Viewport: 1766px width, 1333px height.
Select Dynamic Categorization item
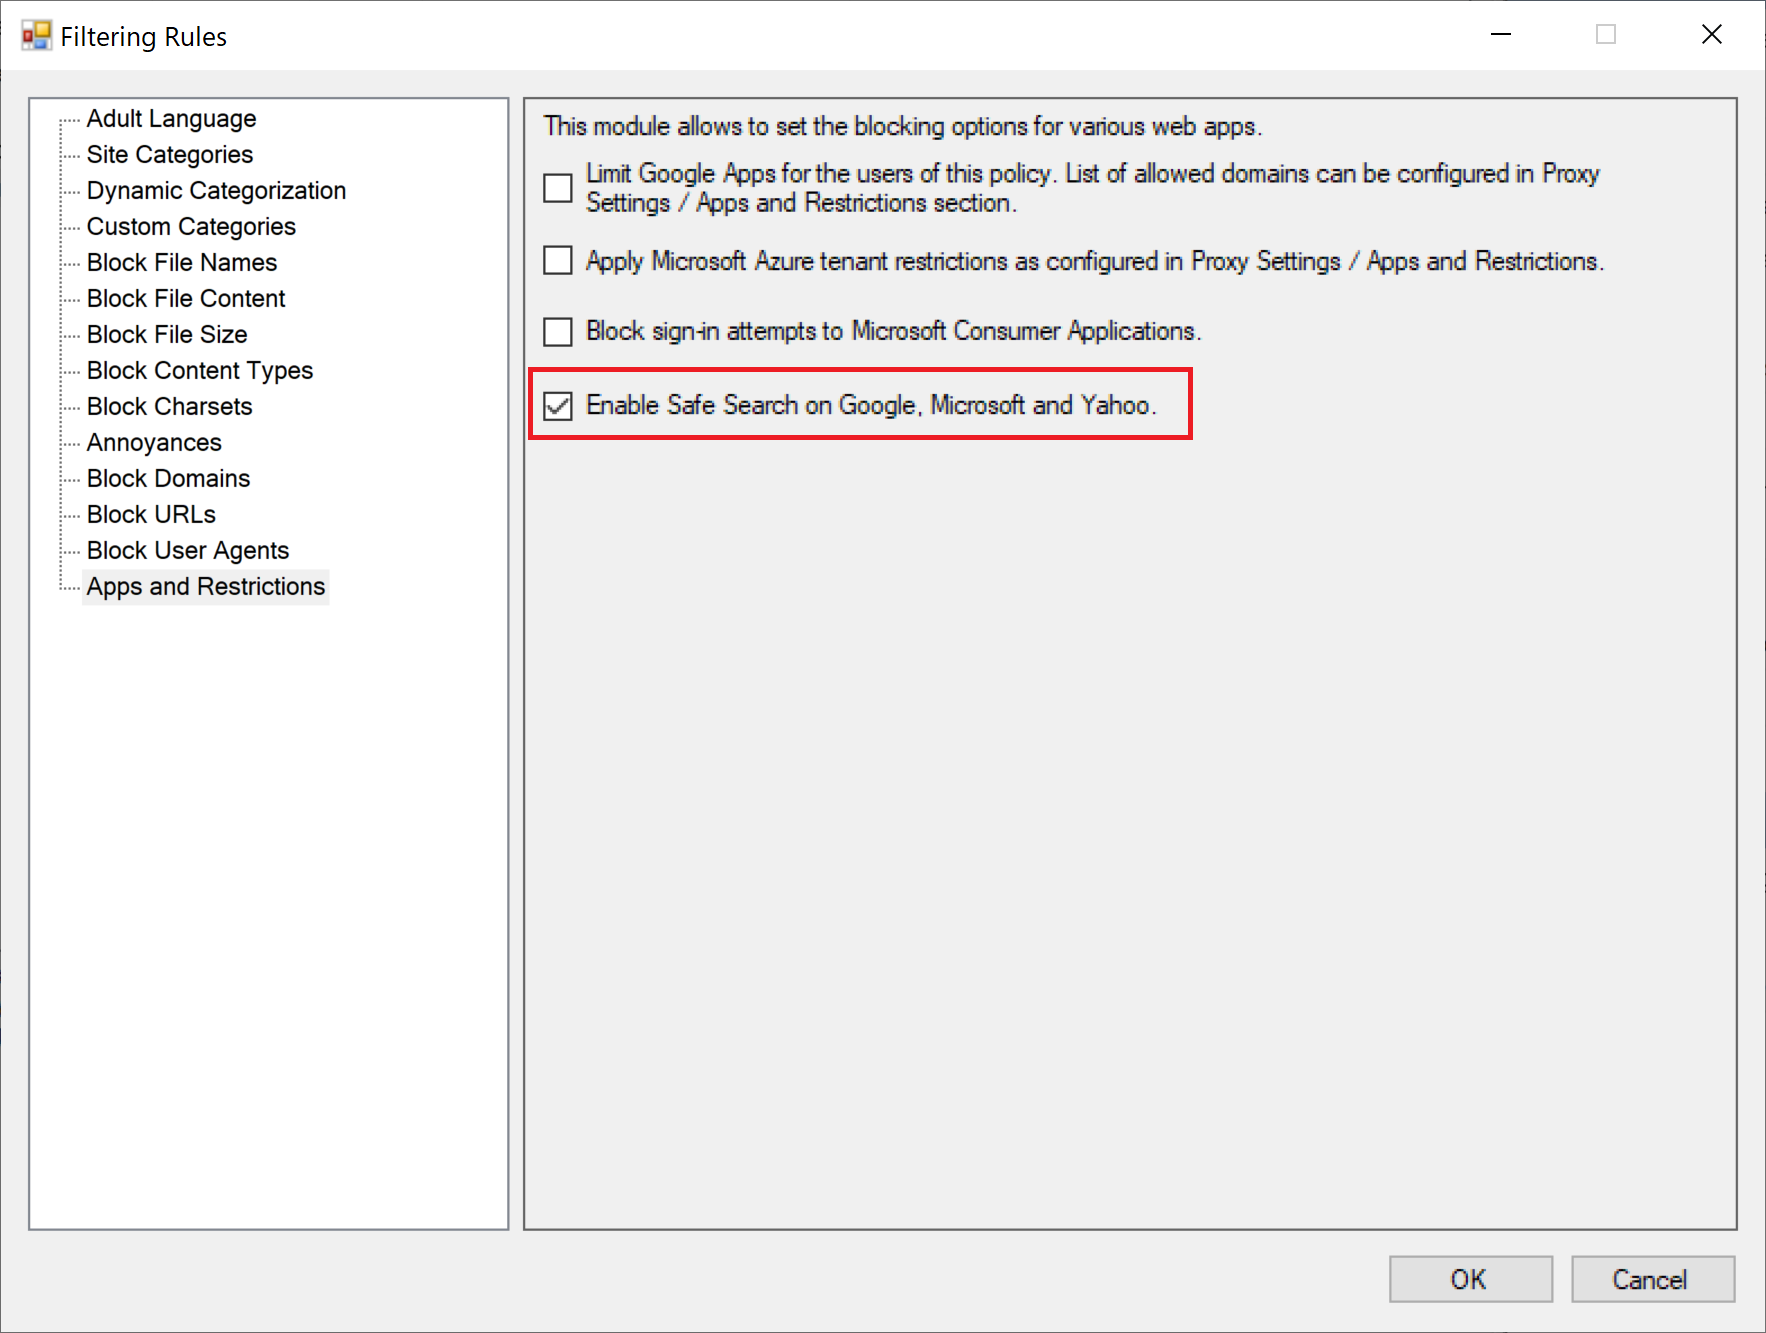tap(216, 191)
